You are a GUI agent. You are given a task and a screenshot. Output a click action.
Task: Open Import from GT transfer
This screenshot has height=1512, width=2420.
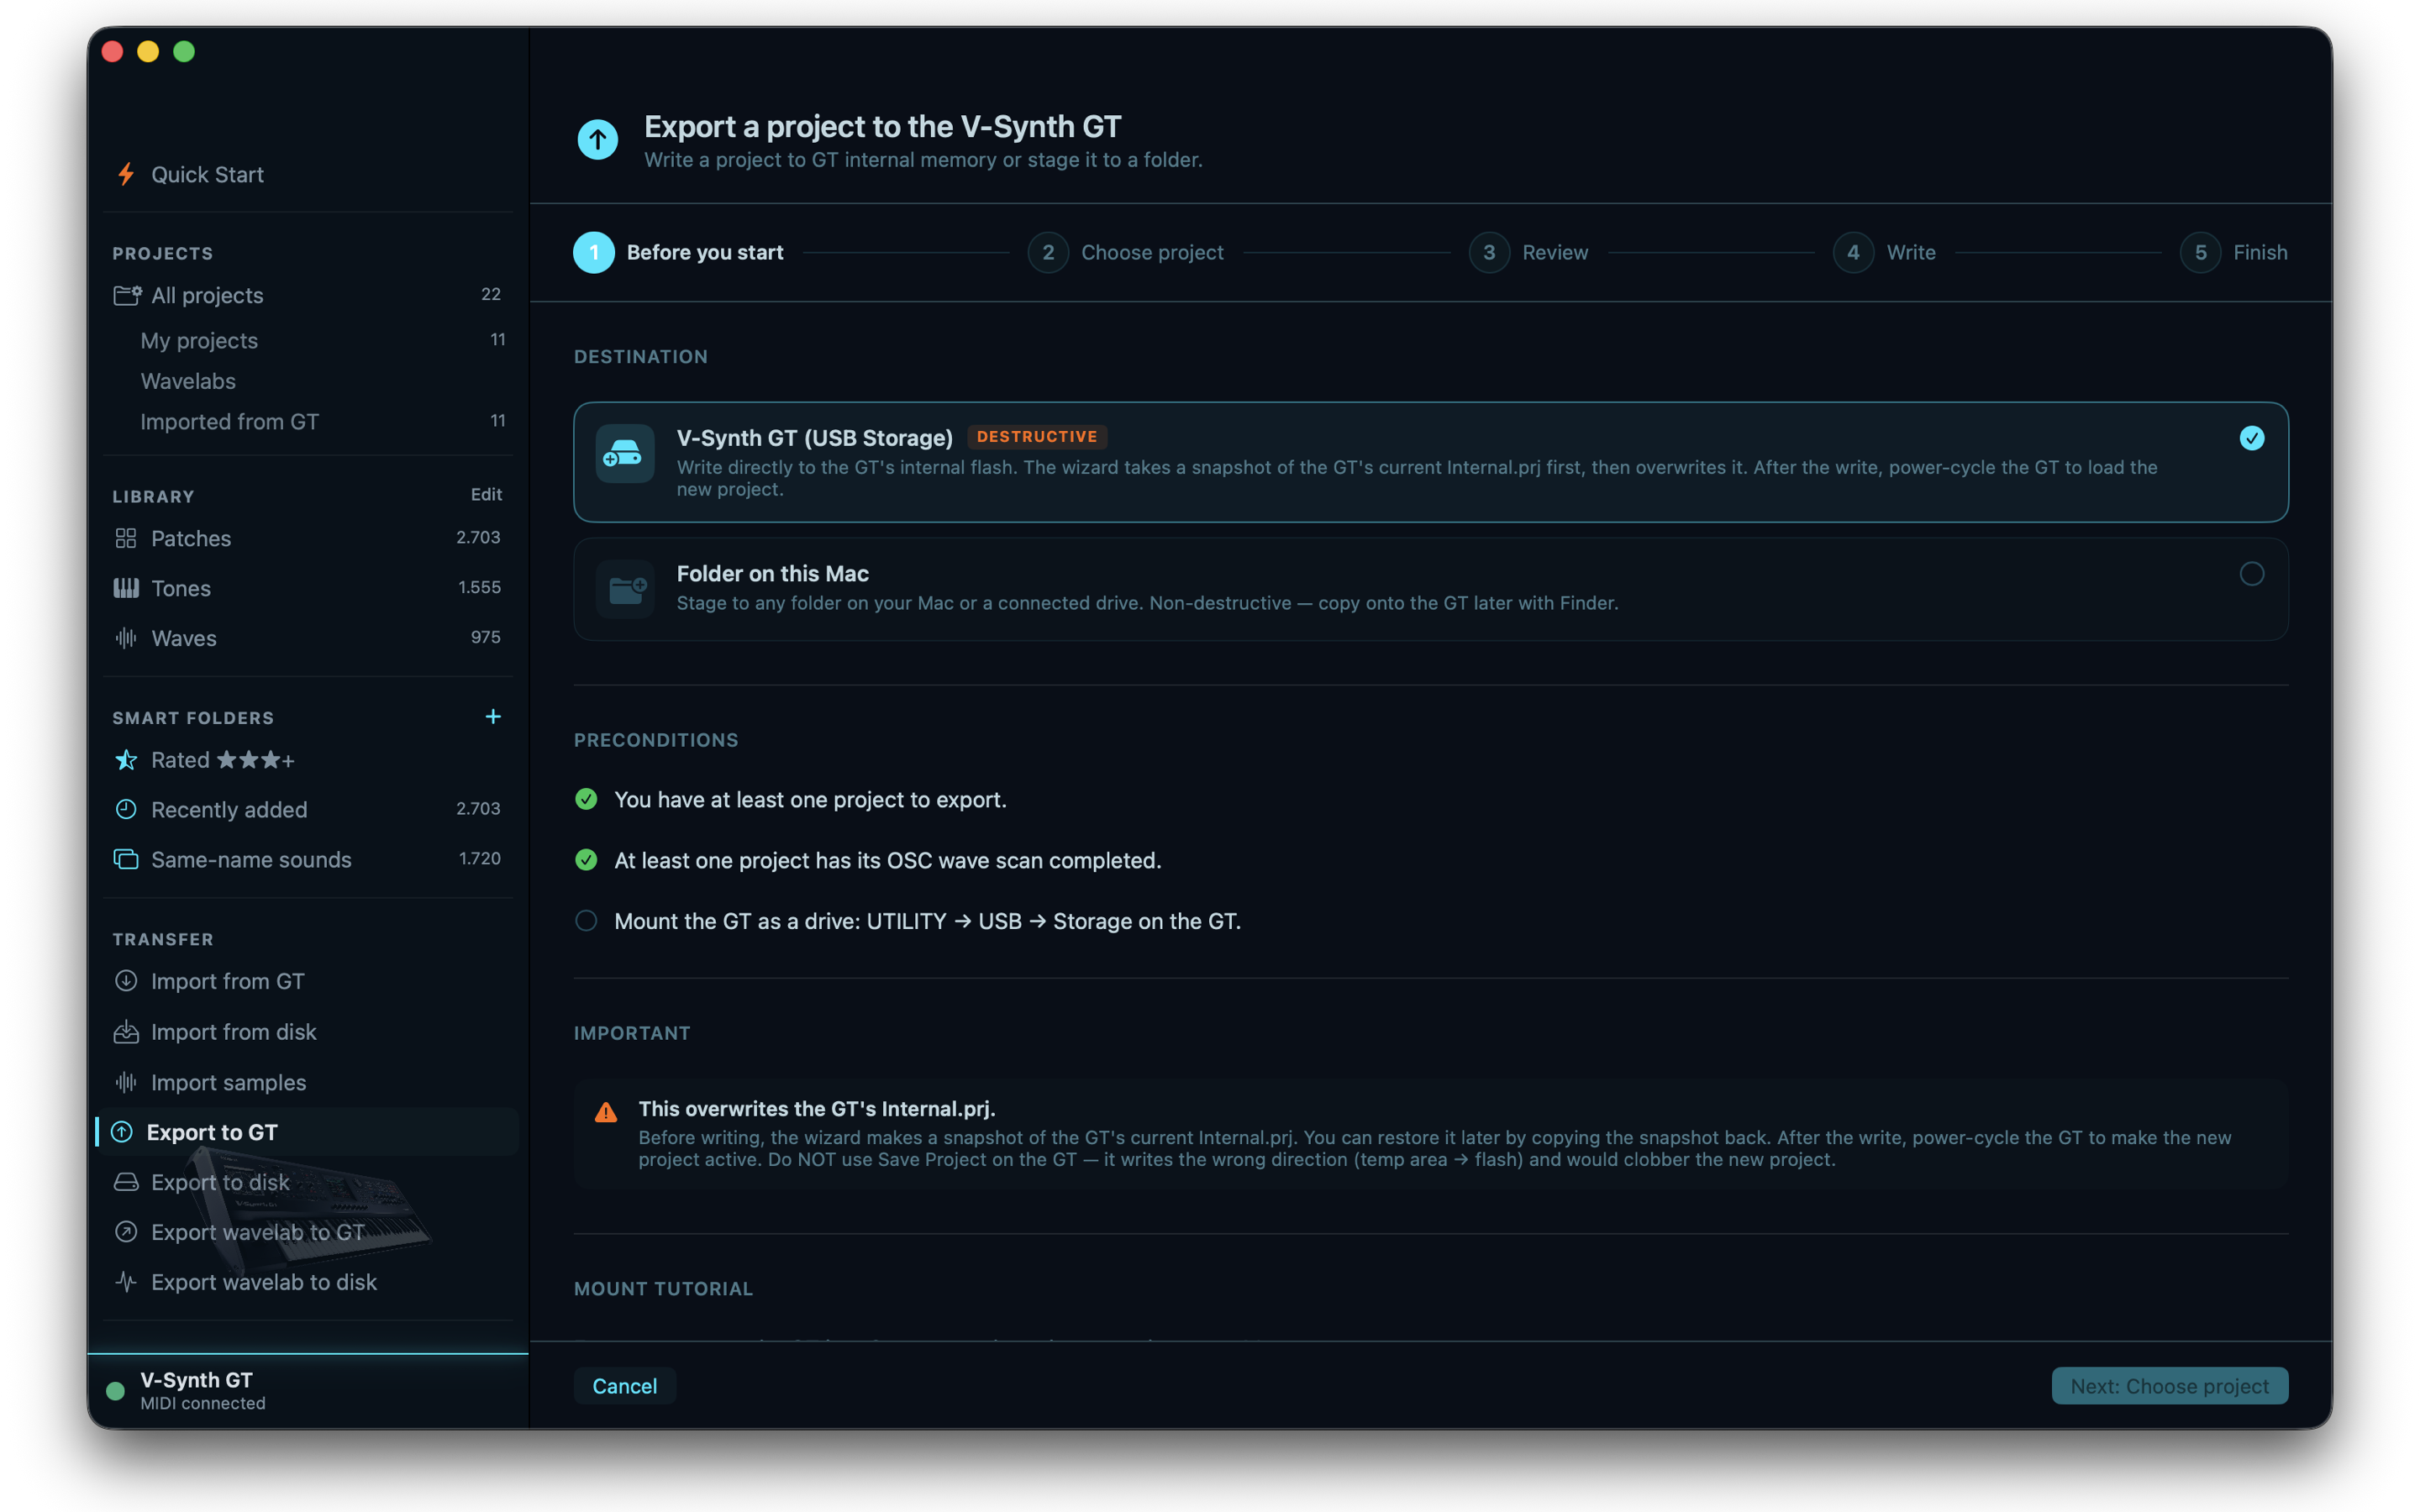click(308, 981)
